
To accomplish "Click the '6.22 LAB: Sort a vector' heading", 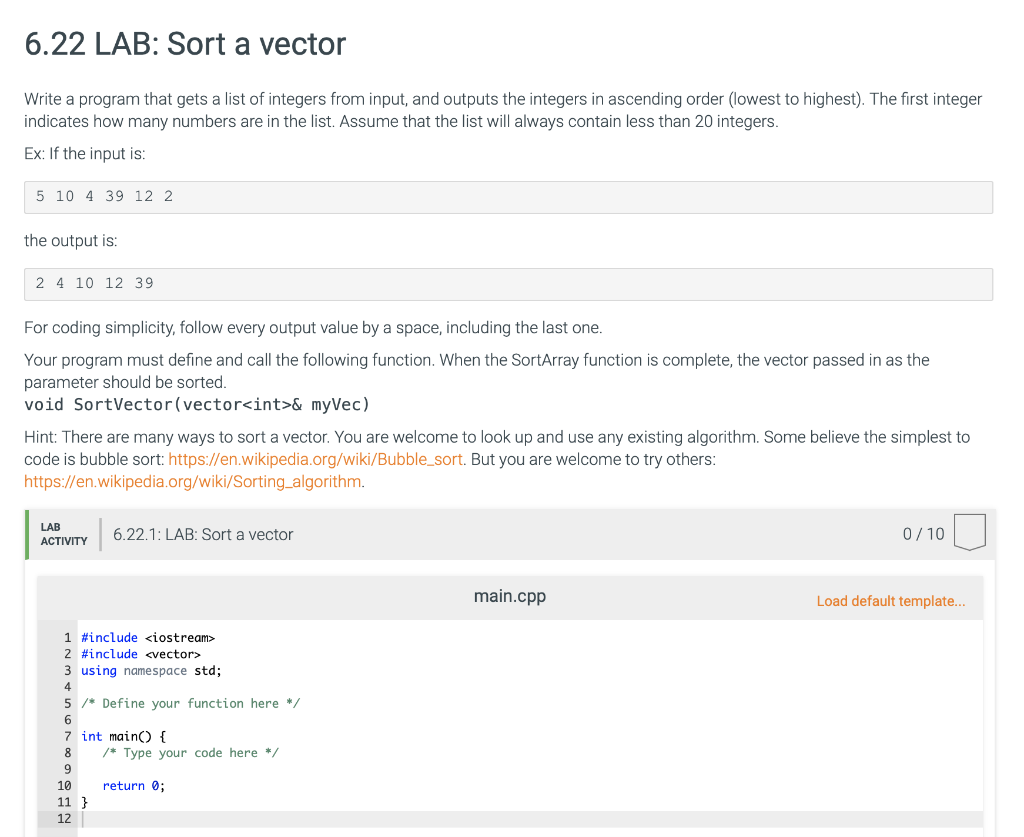I will [x=185, y=44].
